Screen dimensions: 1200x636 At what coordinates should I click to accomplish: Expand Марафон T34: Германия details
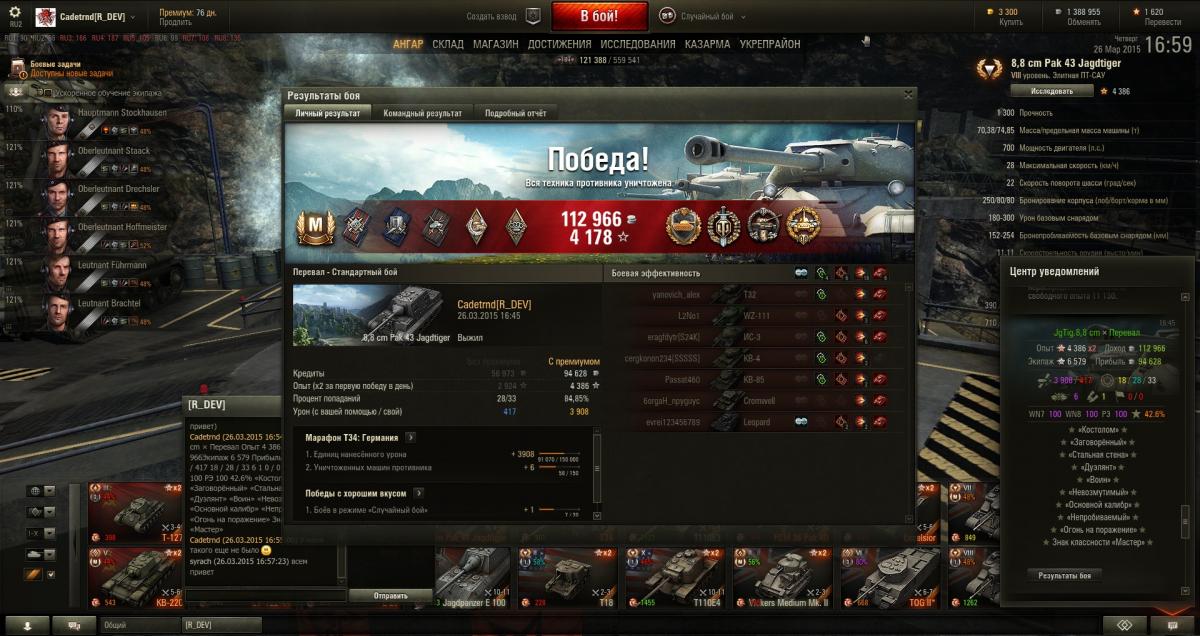(411, 438)
